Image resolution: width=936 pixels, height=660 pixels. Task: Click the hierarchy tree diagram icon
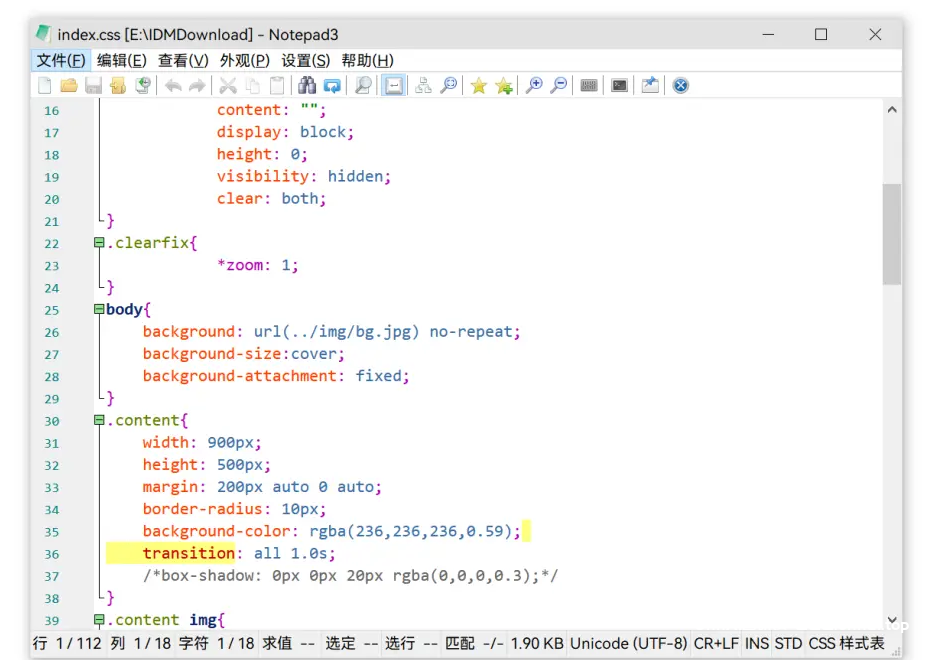pos(423,86)
